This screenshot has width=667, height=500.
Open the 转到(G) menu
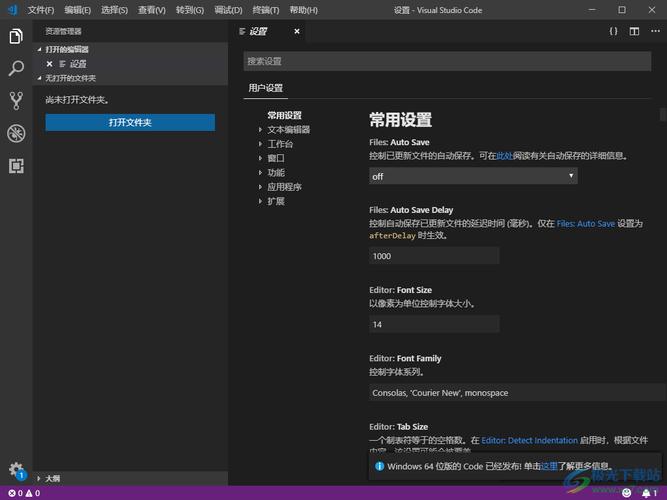pos(190,10)
